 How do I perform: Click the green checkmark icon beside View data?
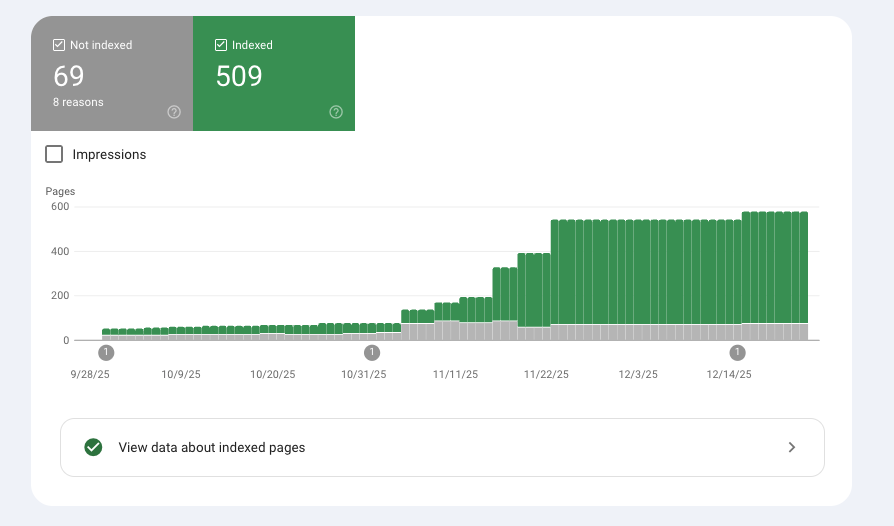pyautogui.click(x=94, y=447)
